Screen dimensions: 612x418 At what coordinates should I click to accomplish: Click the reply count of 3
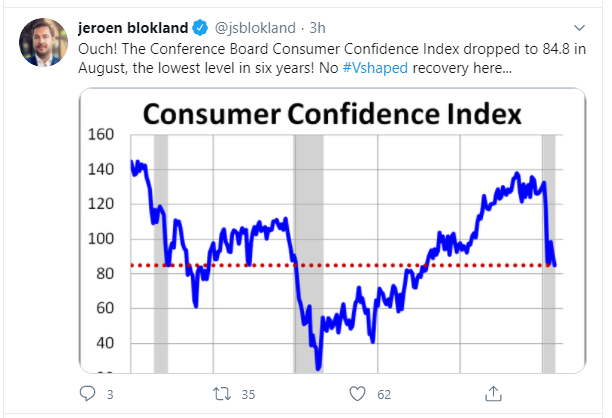pos(110,394)
